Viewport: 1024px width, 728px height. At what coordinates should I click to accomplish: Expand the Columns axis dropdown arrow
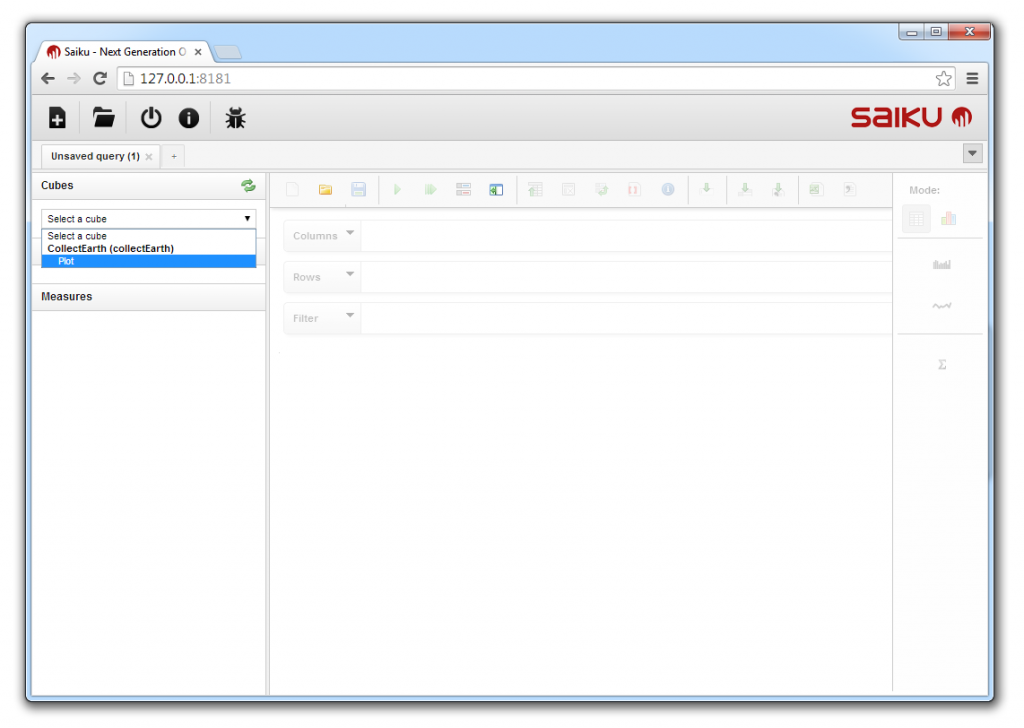(350, 232)
